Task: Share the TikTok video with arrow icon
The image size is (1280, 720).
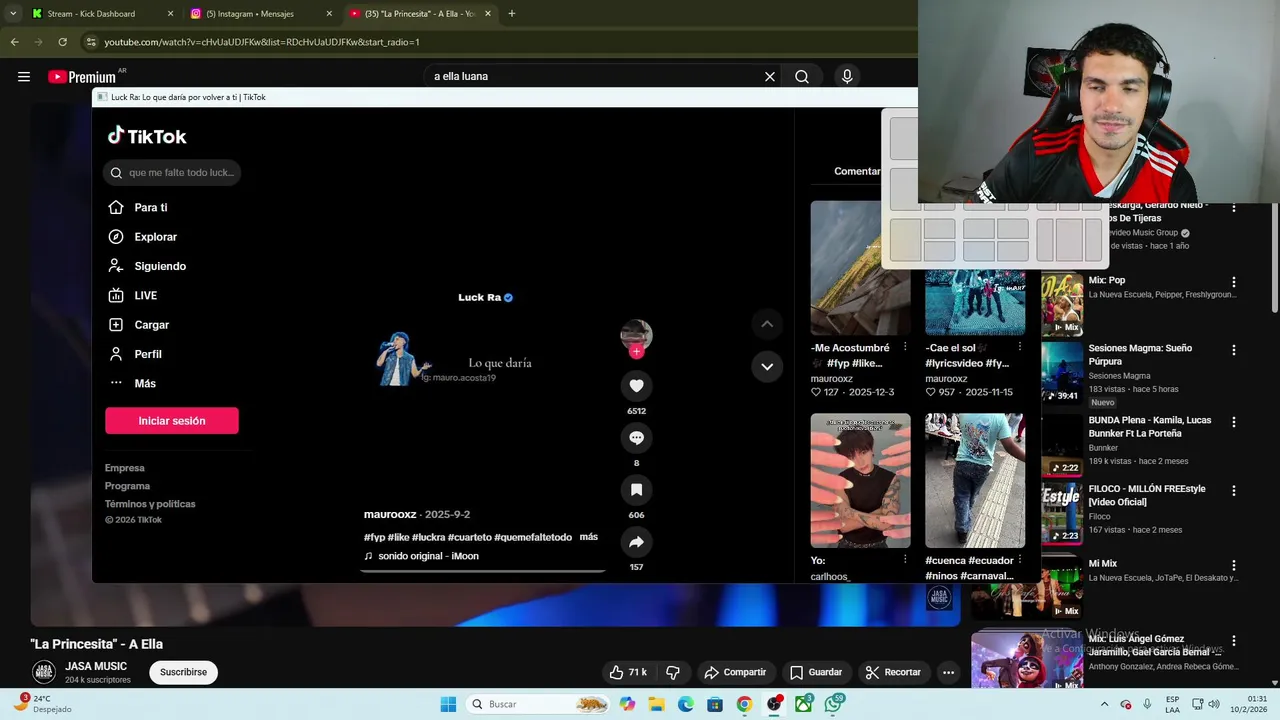Action: pos(636,542)
